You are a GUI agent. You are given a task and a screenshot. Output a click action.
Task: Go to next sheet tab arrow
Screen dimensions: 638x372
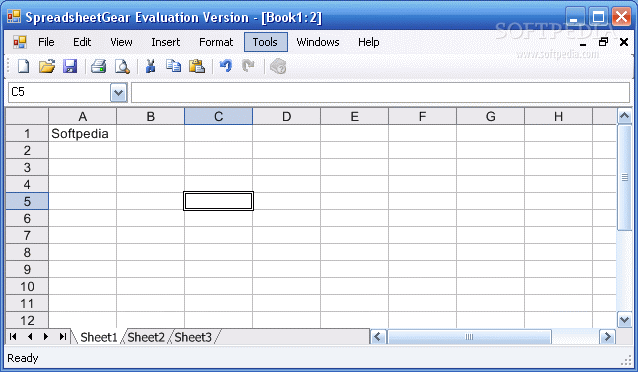46,337
